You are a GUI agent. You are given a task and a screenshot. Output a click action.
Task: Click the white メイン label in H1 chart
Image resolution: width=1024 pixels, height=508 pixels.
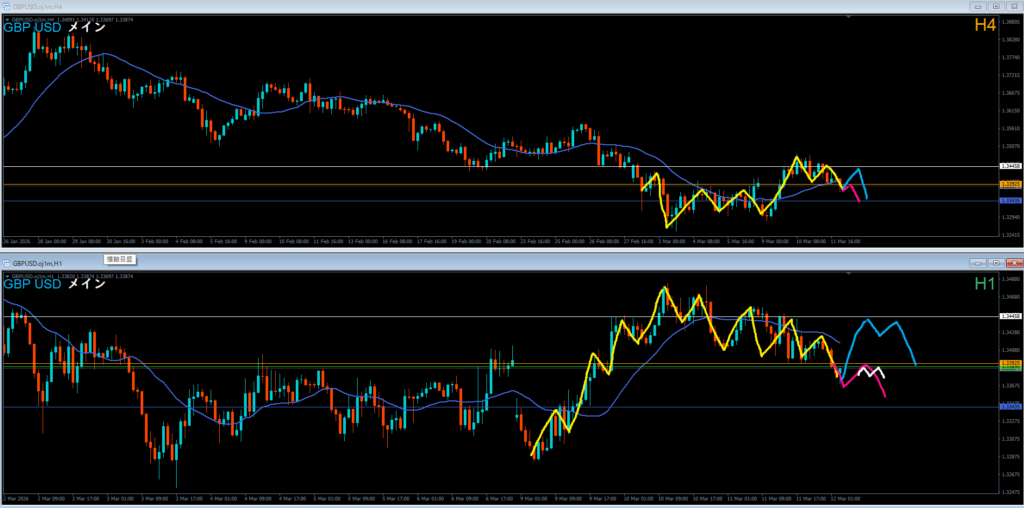[x=86, y=284]
